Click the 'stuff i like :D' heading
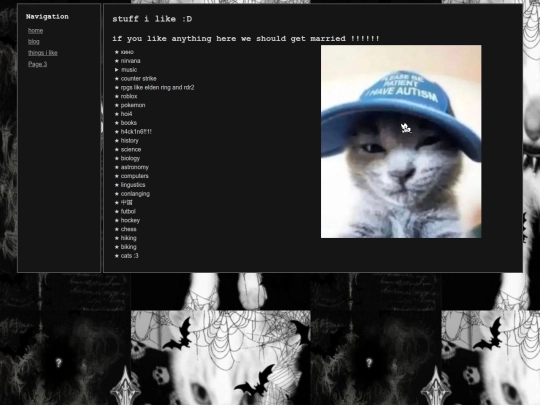This screenshot has height=405, width=540. 152,19
